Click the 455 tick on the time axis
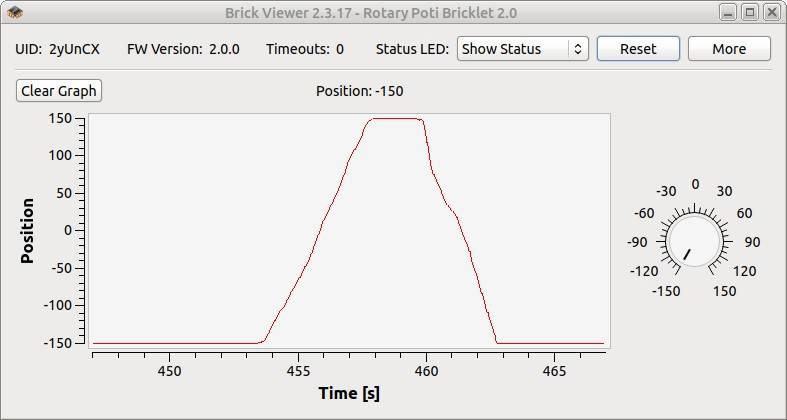787x420 pixels. (298, 371)
